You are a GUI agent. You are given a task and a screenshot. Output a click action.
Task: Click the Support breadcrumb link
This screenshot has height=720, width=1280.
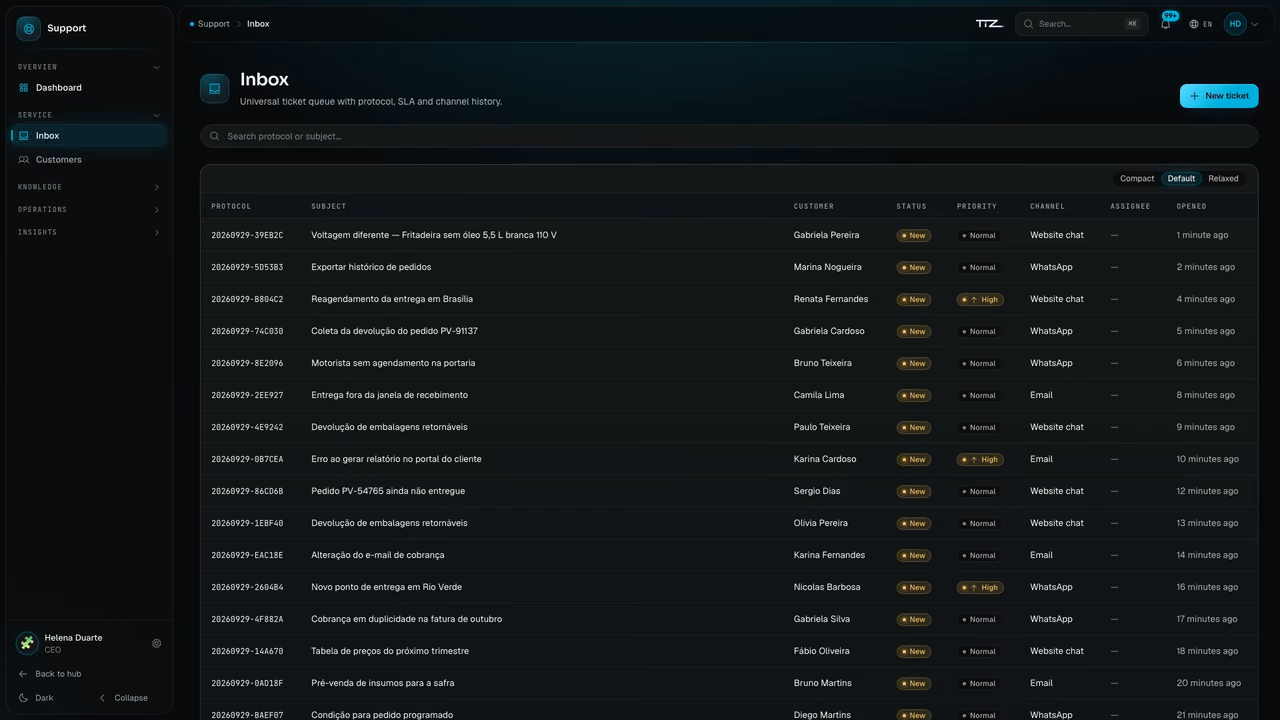(x=213, y=24)
